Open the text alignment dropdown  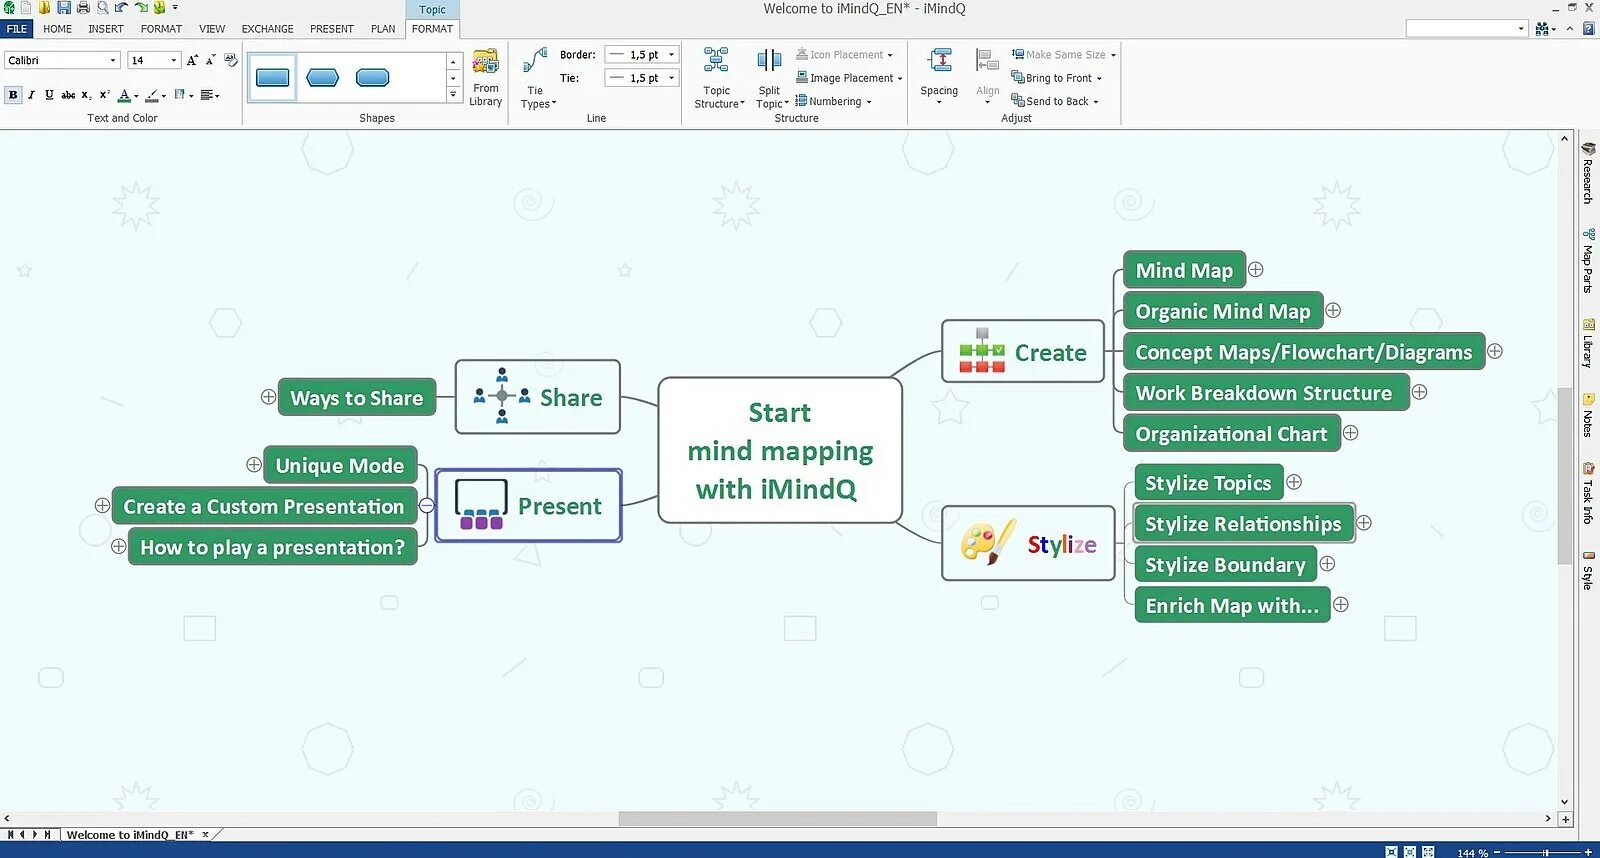click(210, 95)
